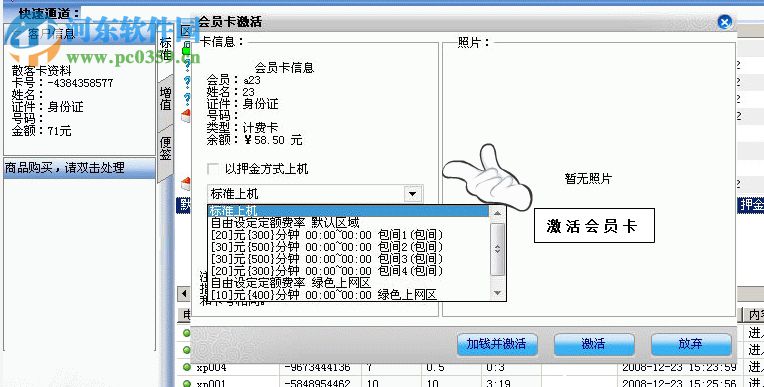Click the 商品购买，请双击处理 header
Screen dimensions: 764x387
pos(79,168)
